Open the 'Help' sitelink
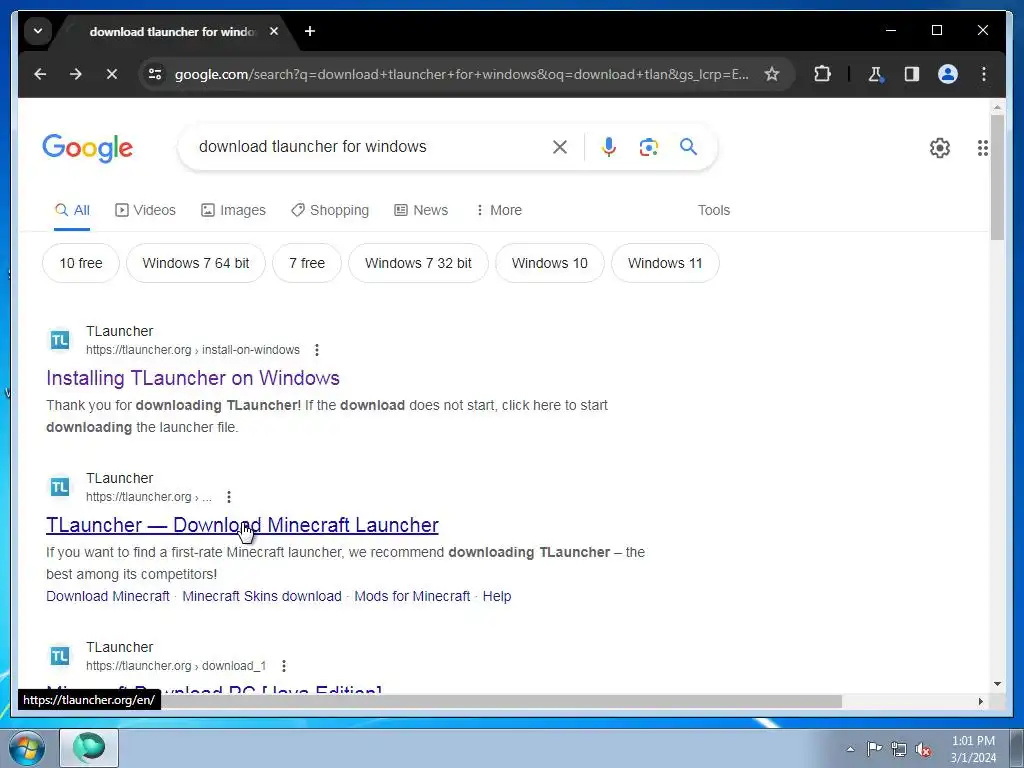The width and height of the screenshot is (1024, 768). click(497, 596)
